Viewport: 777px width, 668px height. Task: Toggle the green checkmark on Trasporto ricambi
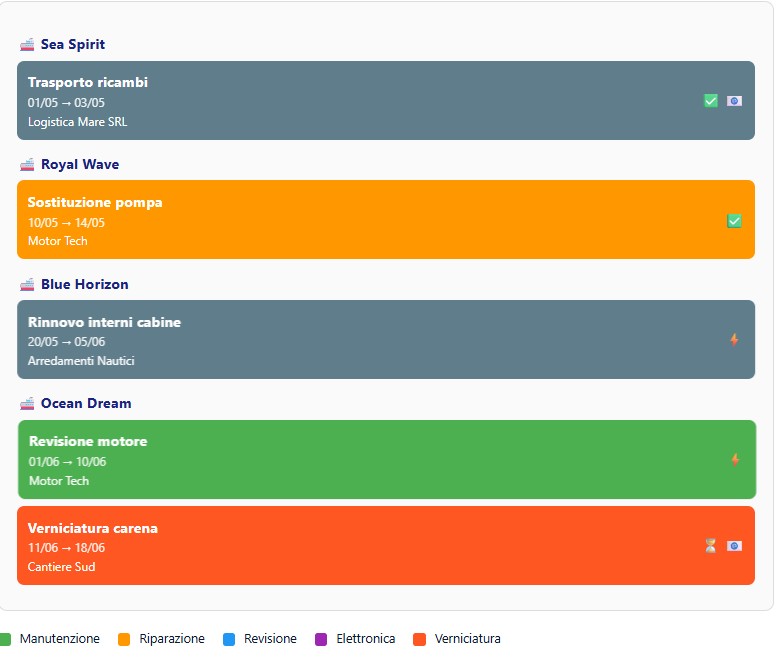click(710, 101)
